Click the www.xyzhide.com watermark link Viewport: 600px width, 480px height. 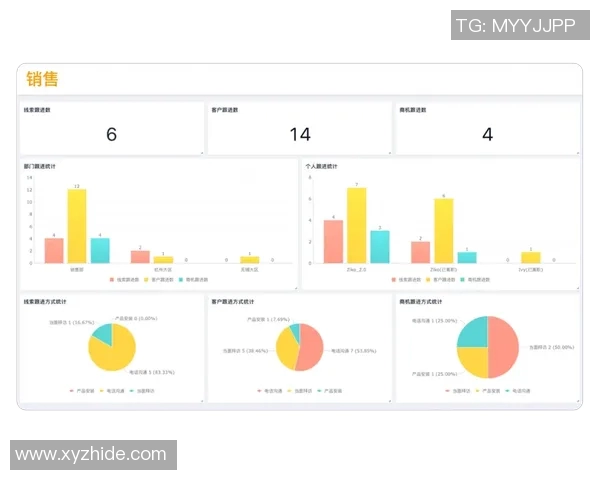tap(91, 454)
